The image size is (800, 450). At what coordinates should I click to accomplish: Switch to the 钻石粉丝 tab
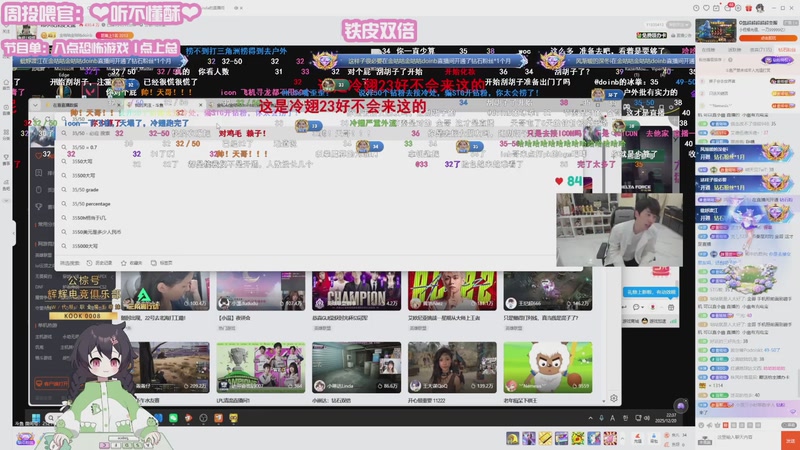[x=787, y=50]
